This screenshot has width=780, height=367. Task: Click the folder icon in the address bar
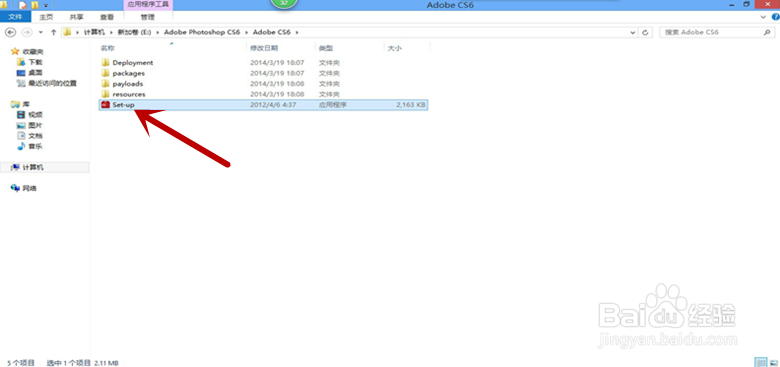point(67,32)
